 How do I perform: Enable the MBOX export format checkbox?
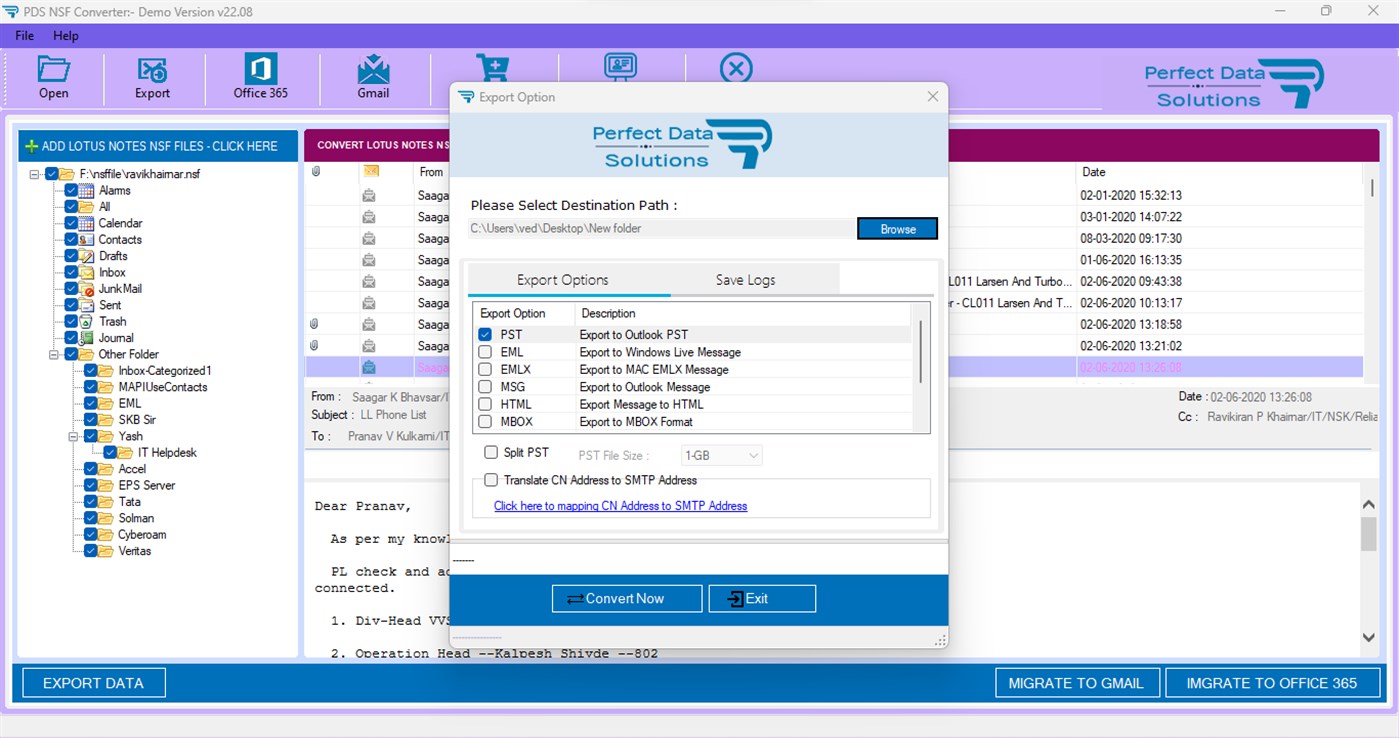pos(484,421)
